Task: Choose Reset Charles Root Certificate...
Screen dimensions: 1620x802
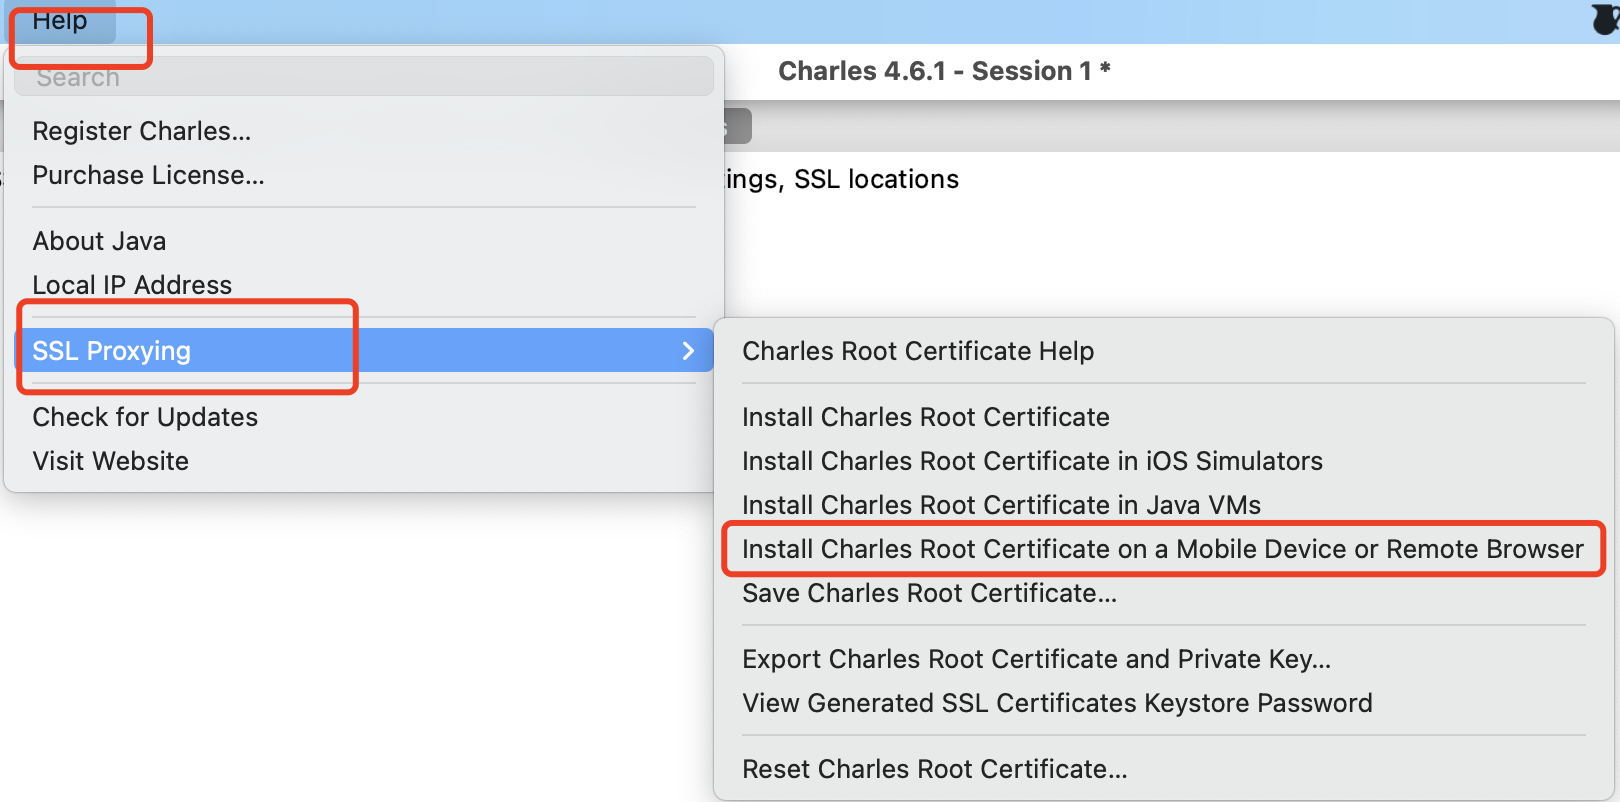Action: (1164, 769)
